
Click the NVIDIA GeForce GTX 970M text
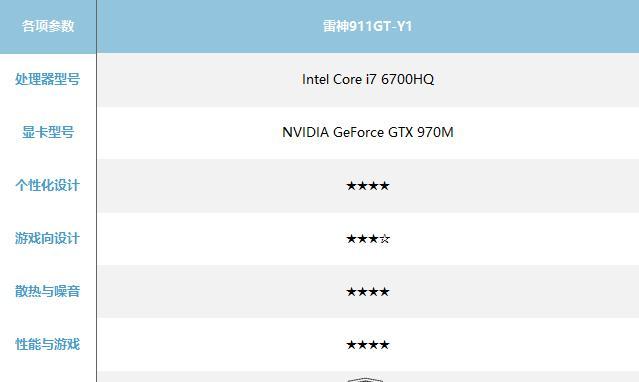pyautogui.click(x=368, y=132)
